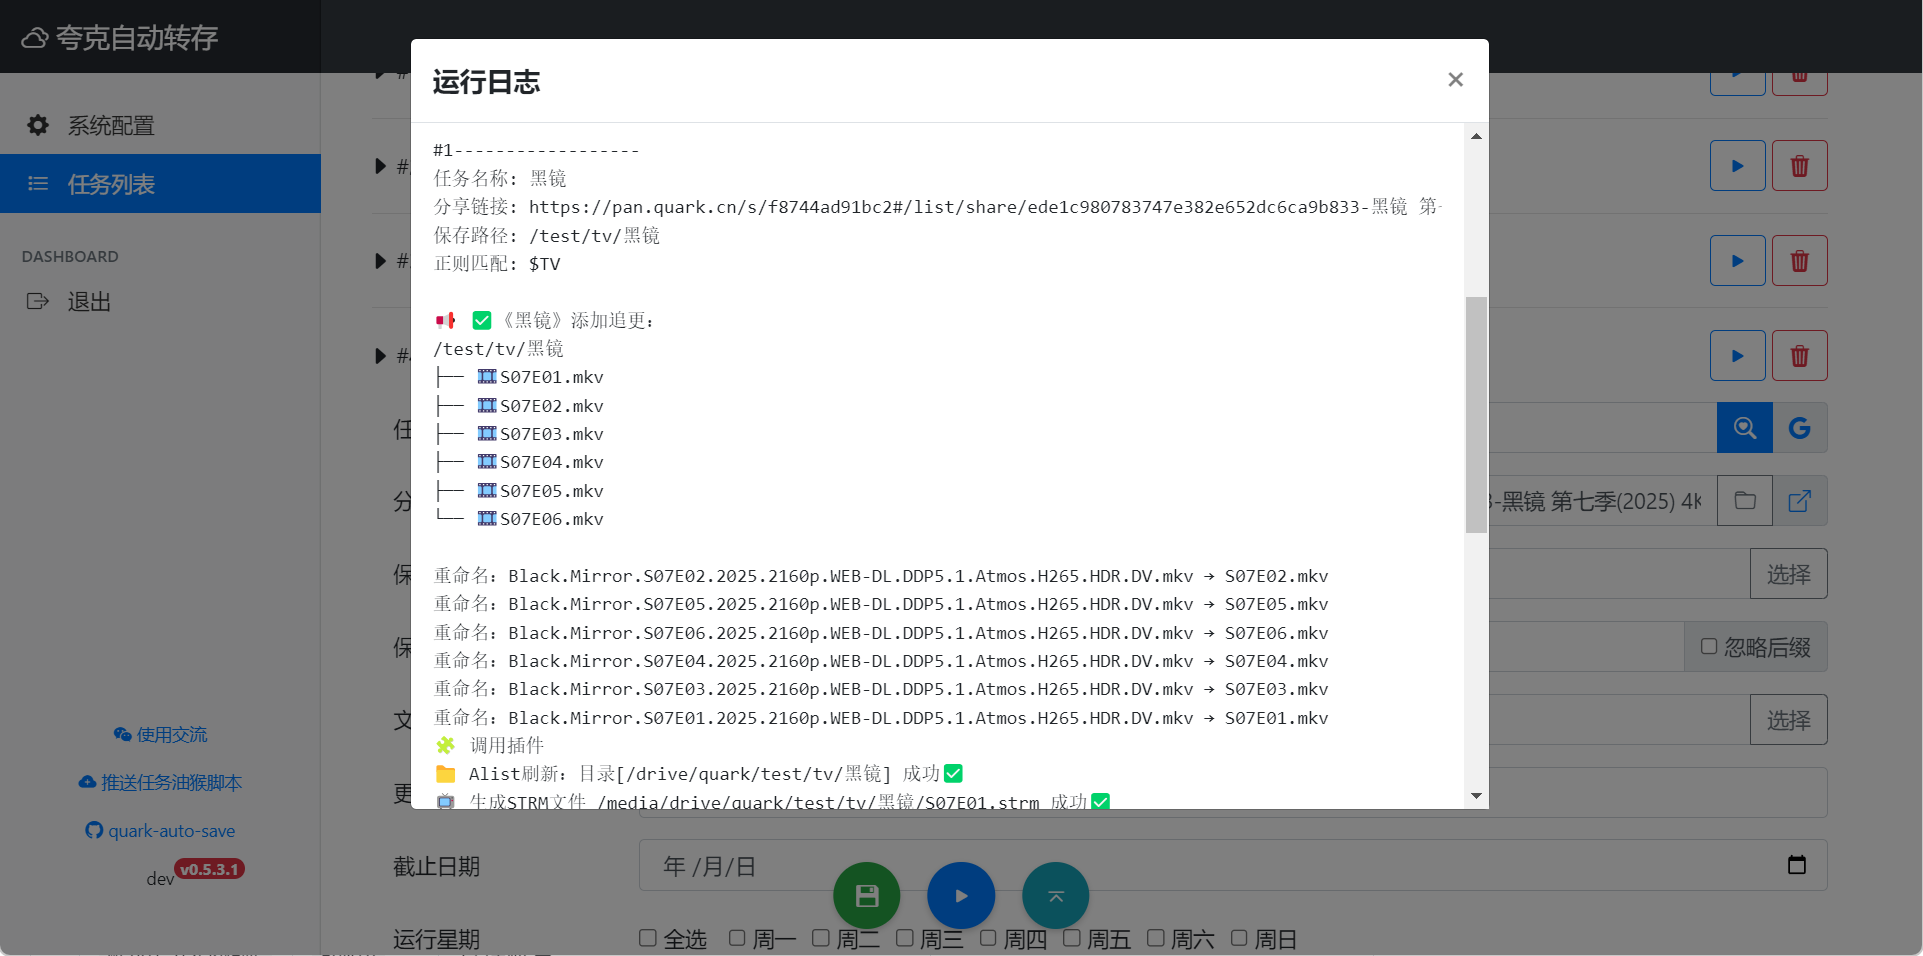The width and height of the screenshot is (1923, 956).
Task: Run now with the blue floating play button
Action: point(961,896)
